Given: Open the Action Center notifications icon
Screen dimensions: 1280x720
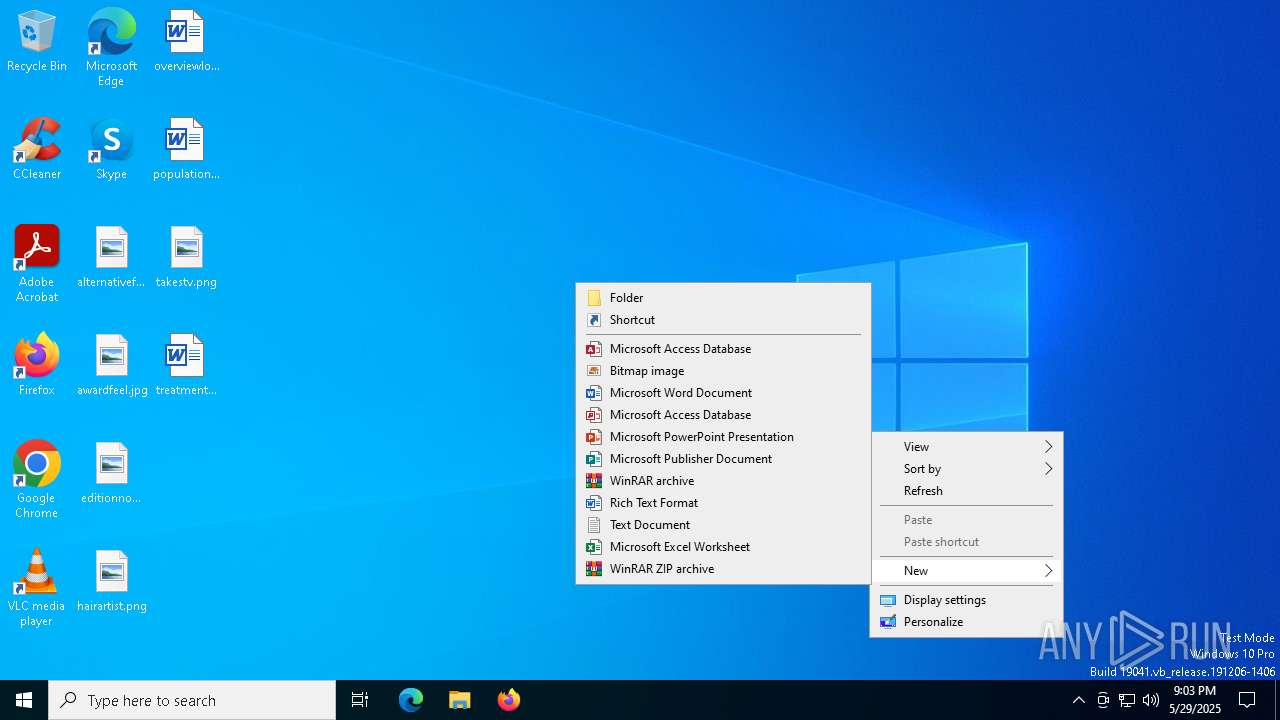Looking at the screenshot, I should [1247, 700].
